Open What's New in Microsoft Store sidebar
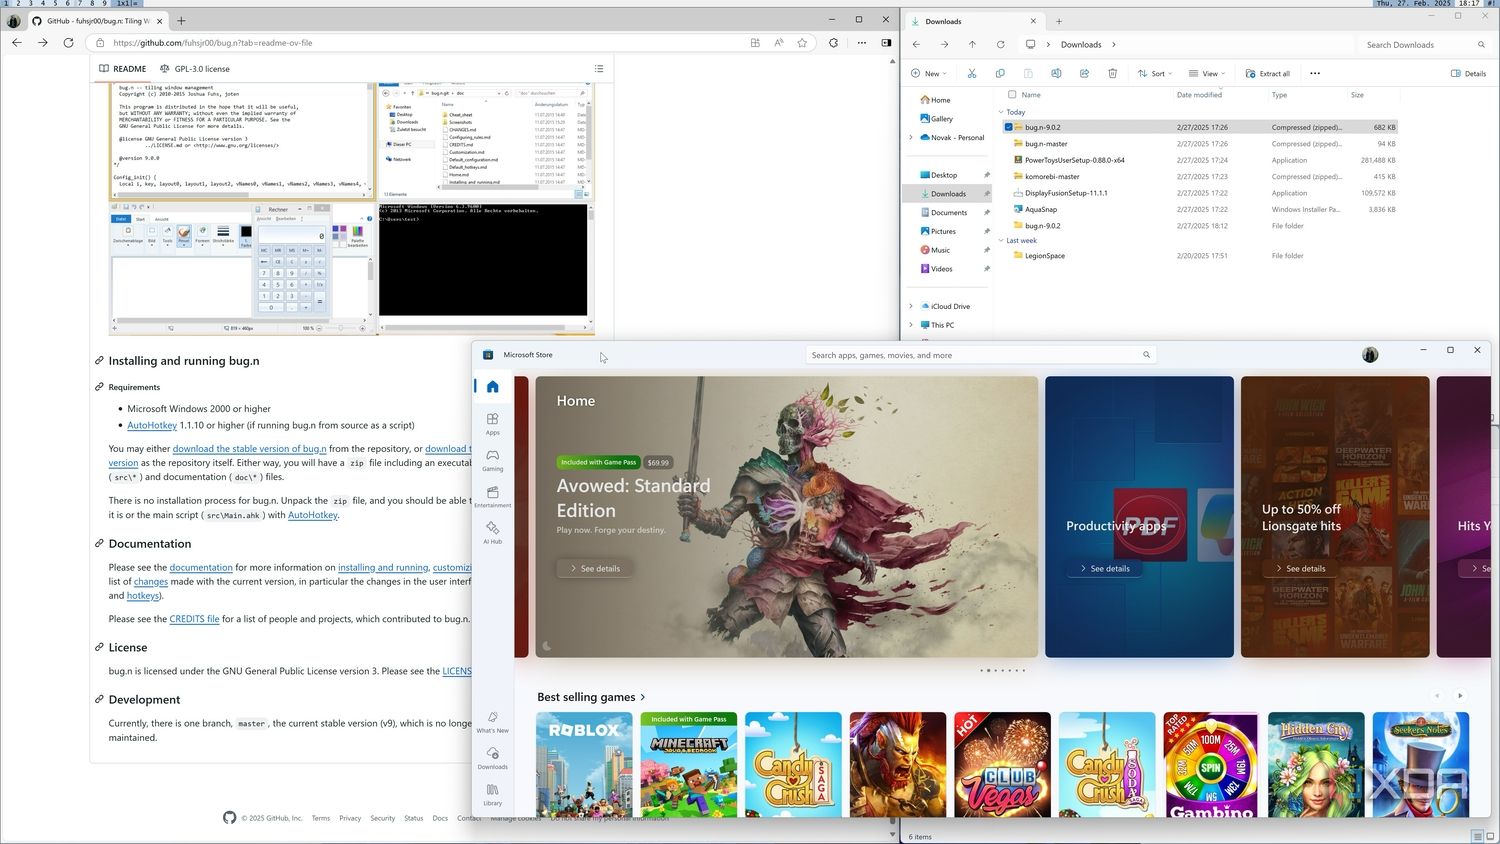The image size is (1500, 844). pyautogui.click(x=493, y=722)
